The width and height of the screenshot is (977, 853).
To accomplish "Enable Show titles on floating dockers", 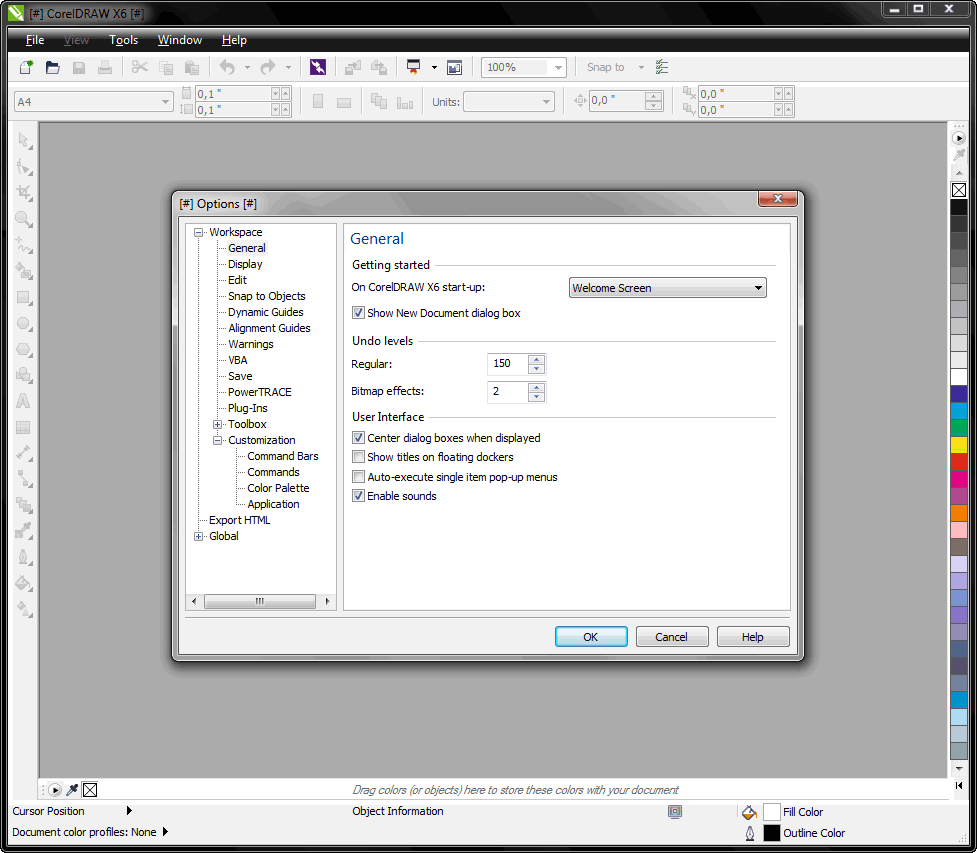I will (359, 457).
